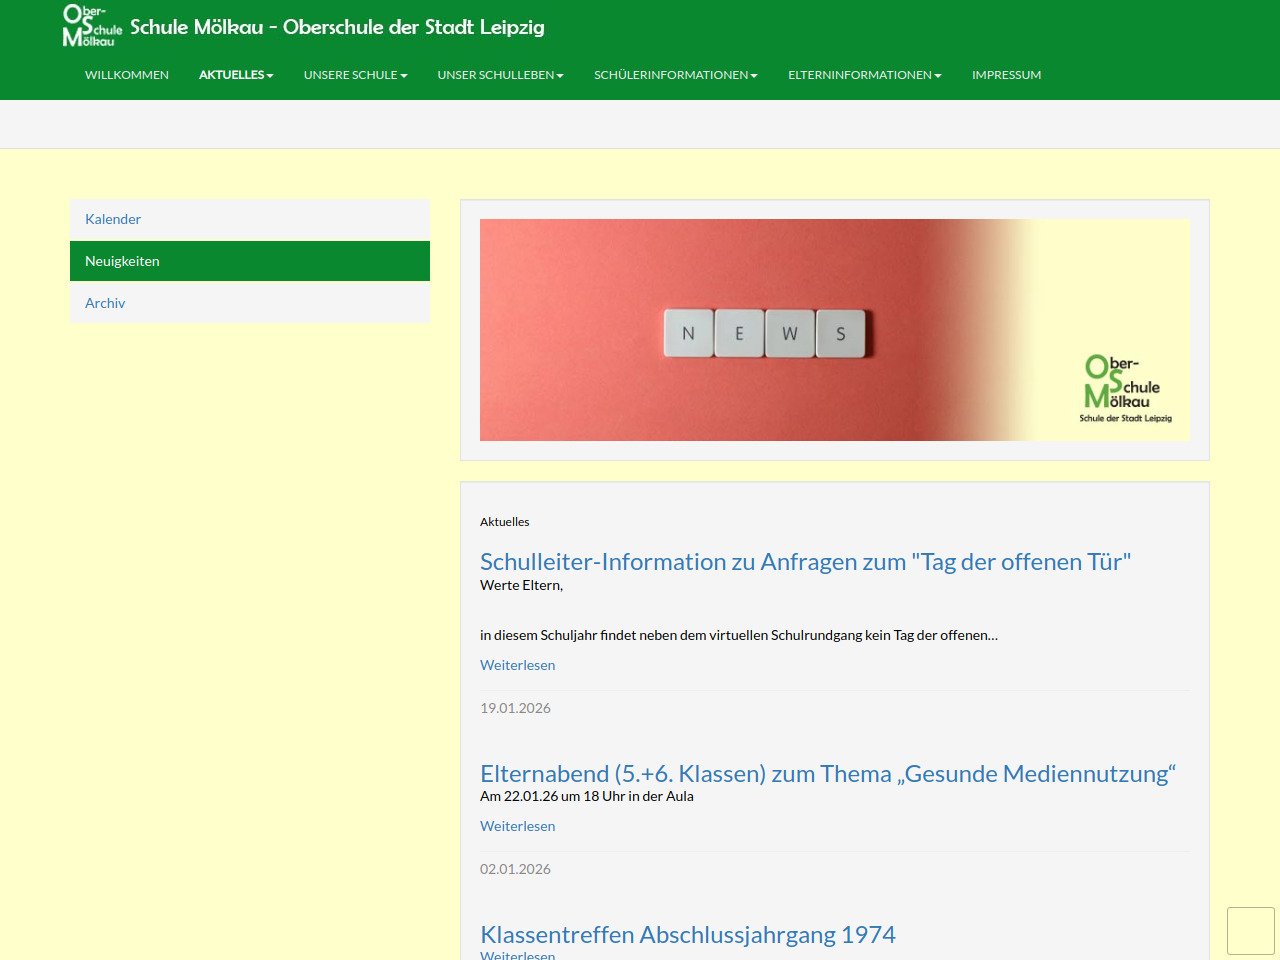The width and height of the screenshot is (1280, 960).
Task: Open the Elterninformationen dropdown menu
Action: pos(864,75)
